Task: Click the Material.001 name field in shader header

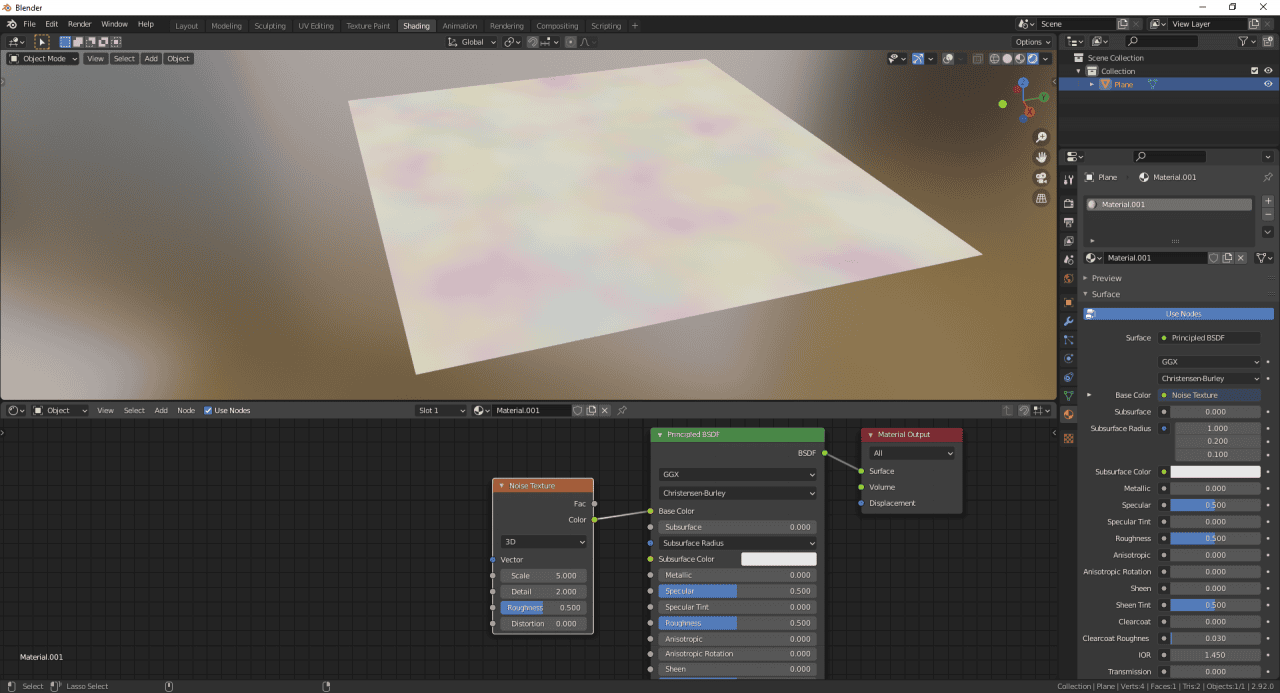Action: [x=531, y=410]
